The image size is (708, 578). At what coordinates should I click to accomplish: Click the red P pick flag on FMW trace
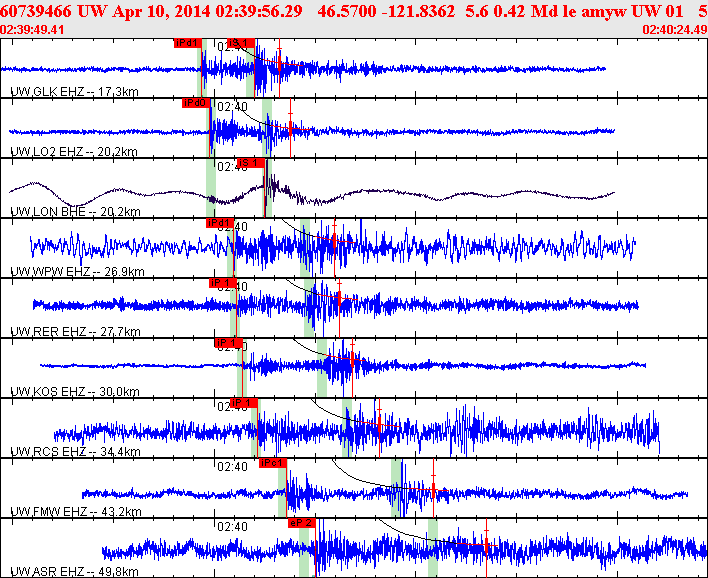[x=272, y=463]
